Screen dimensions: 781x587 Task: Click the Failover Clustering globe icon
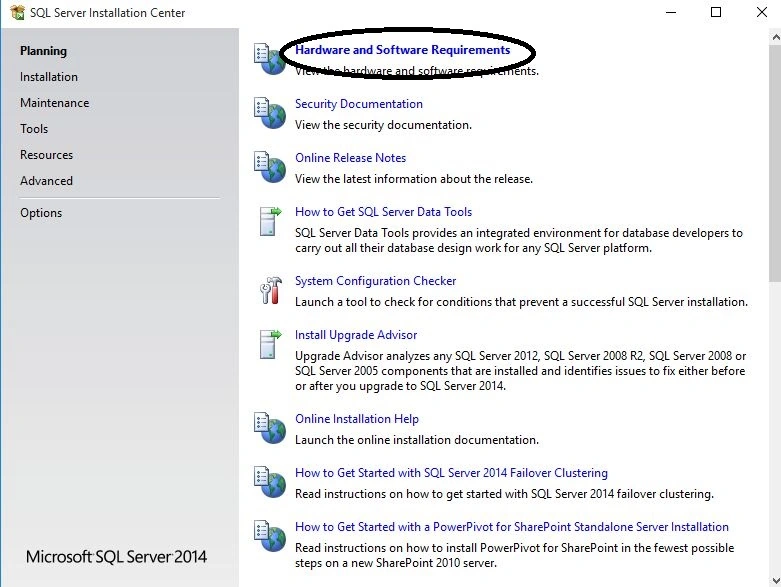click(x=270, y=482)
